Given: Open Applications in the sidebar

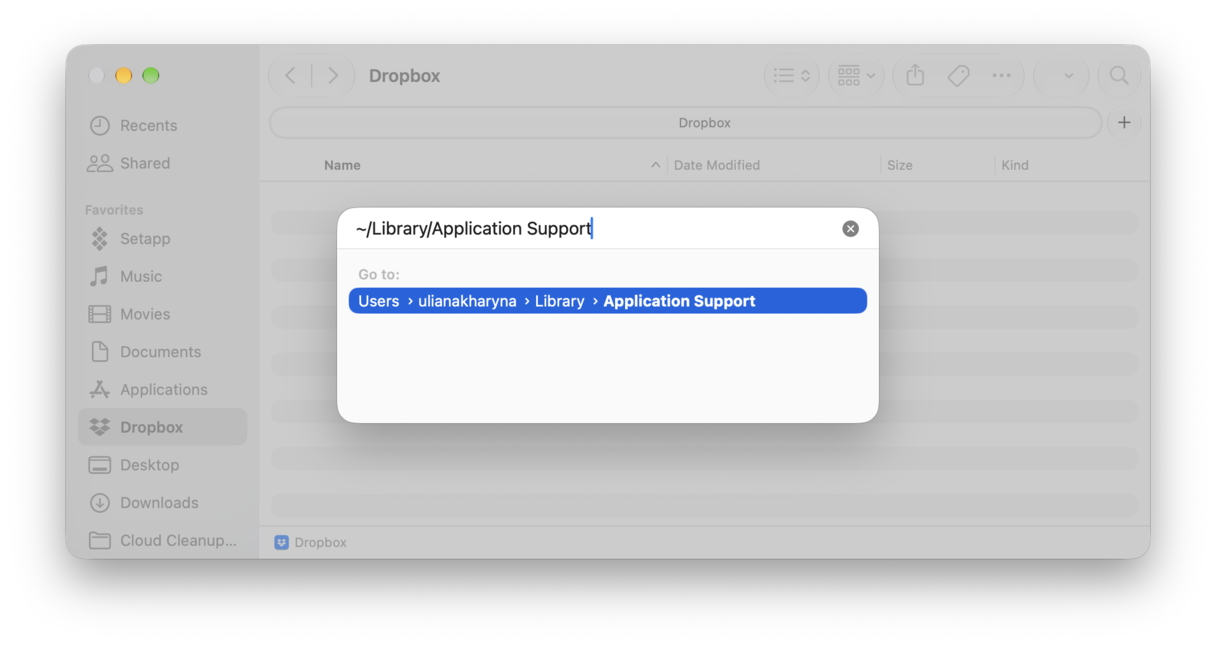Looking at the screenshot, I should click(x=162, y=390).
